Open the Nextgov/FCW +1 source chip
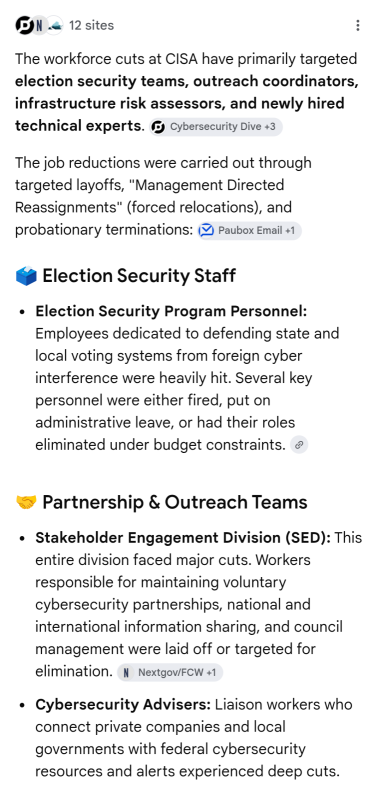 170,672
